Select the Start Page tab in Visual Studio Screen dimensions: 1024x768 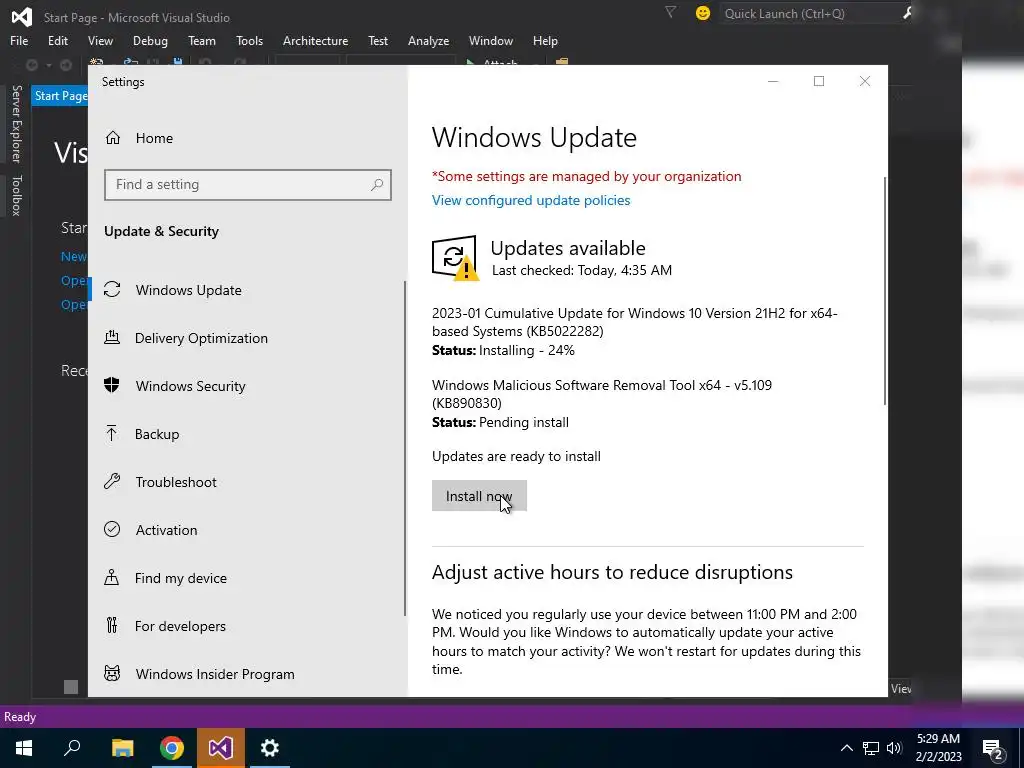(60, 96)
